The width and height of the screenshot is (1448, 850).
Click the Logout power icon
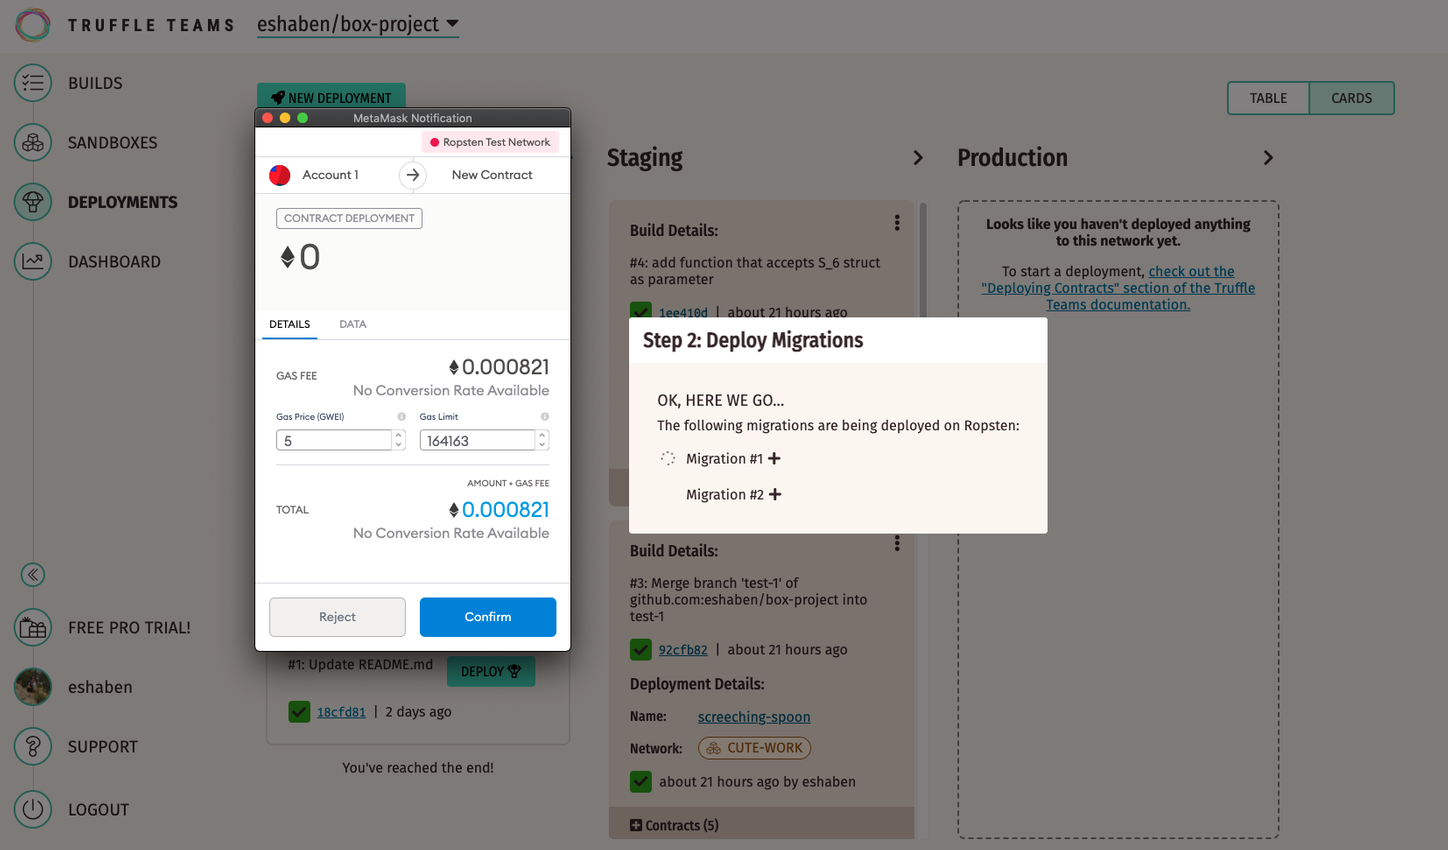pos(33,809)
